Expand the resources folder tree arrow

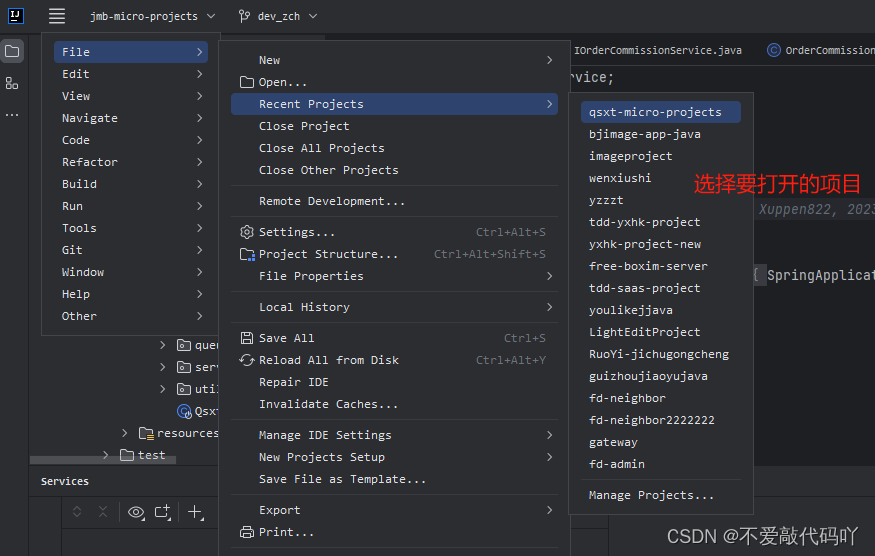[124, 433]
